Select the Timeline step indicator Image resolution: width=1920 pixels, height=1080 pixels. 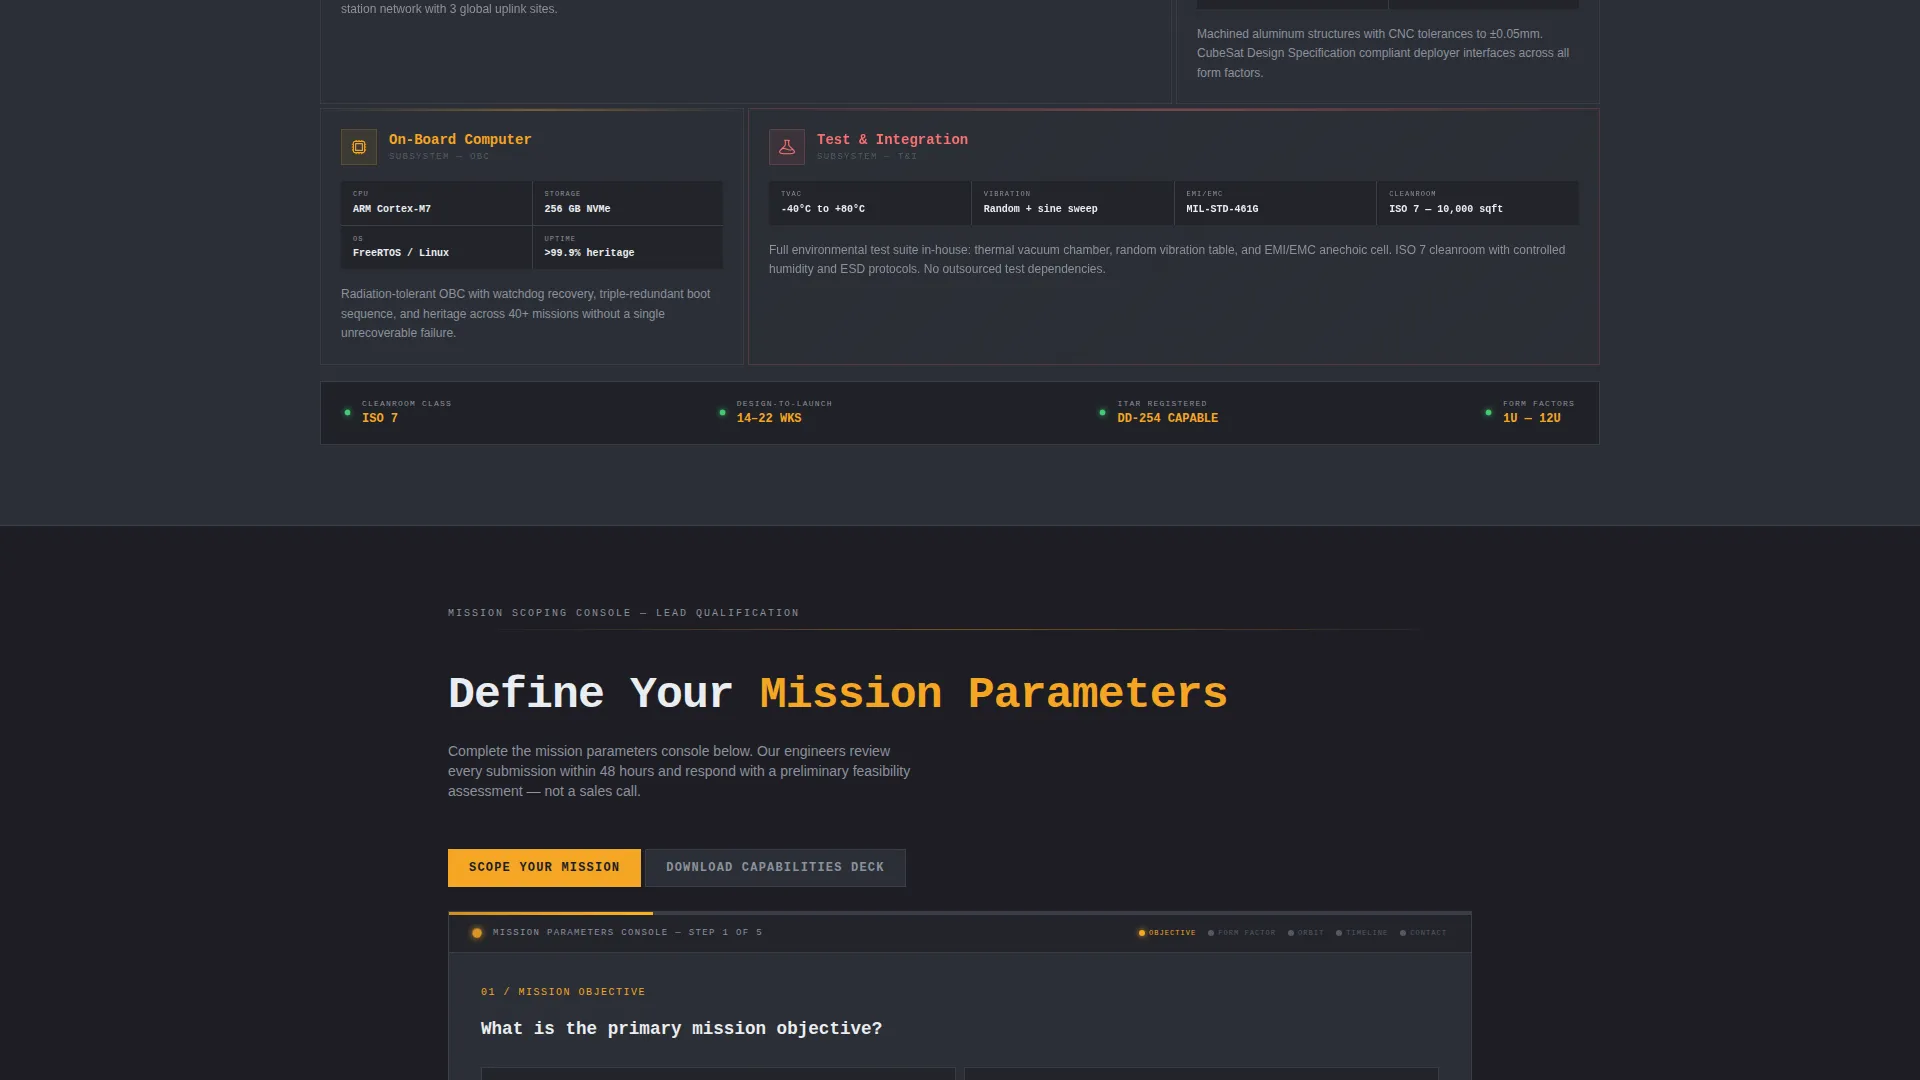[x=1362, y=933]
